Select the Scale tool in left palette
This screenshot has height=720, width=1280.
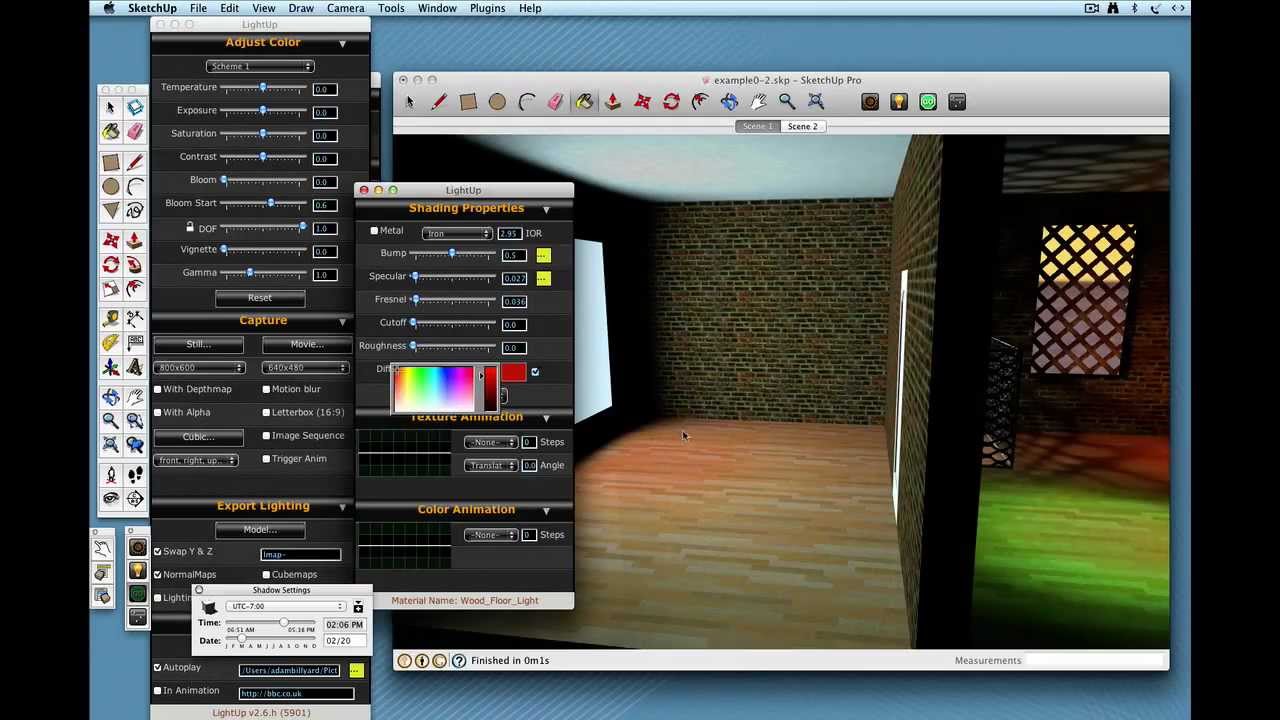tap(111, 288)
